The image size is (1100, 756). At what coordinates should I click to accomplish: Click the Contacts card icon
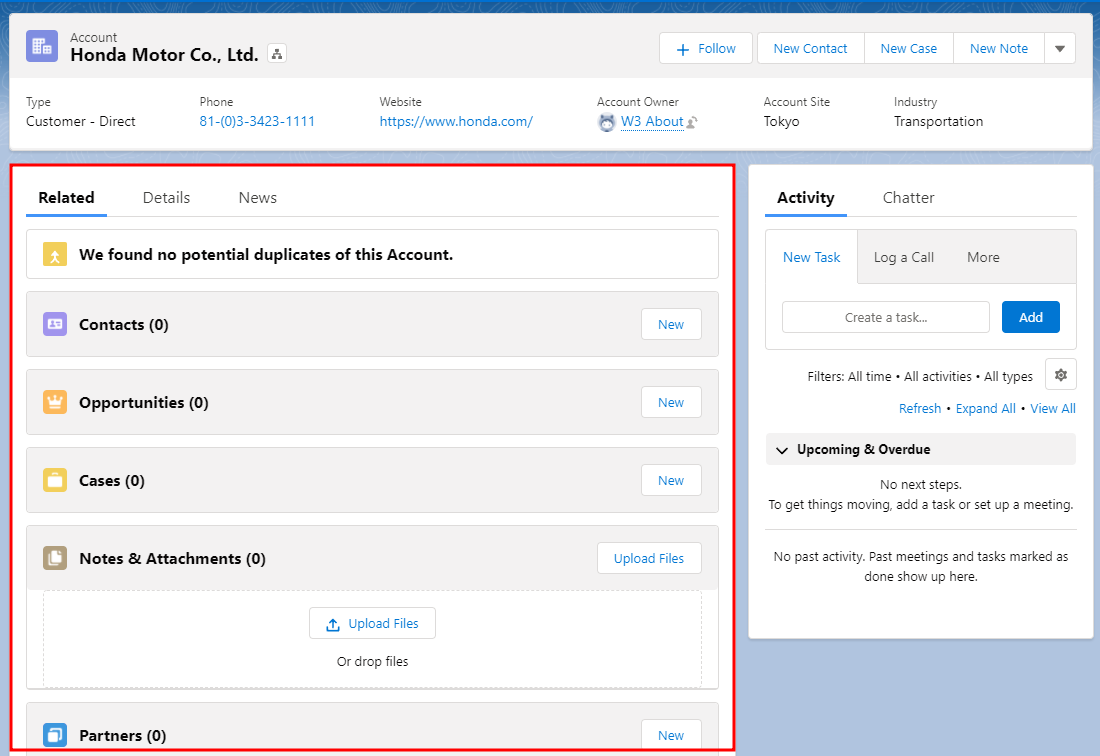(55, 324)
